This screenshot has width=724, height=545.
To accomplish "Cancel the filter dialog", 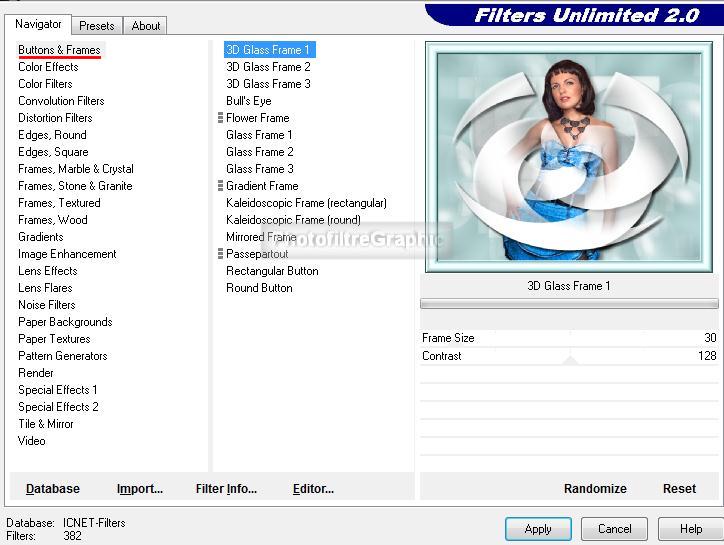I will click(615, 529).
